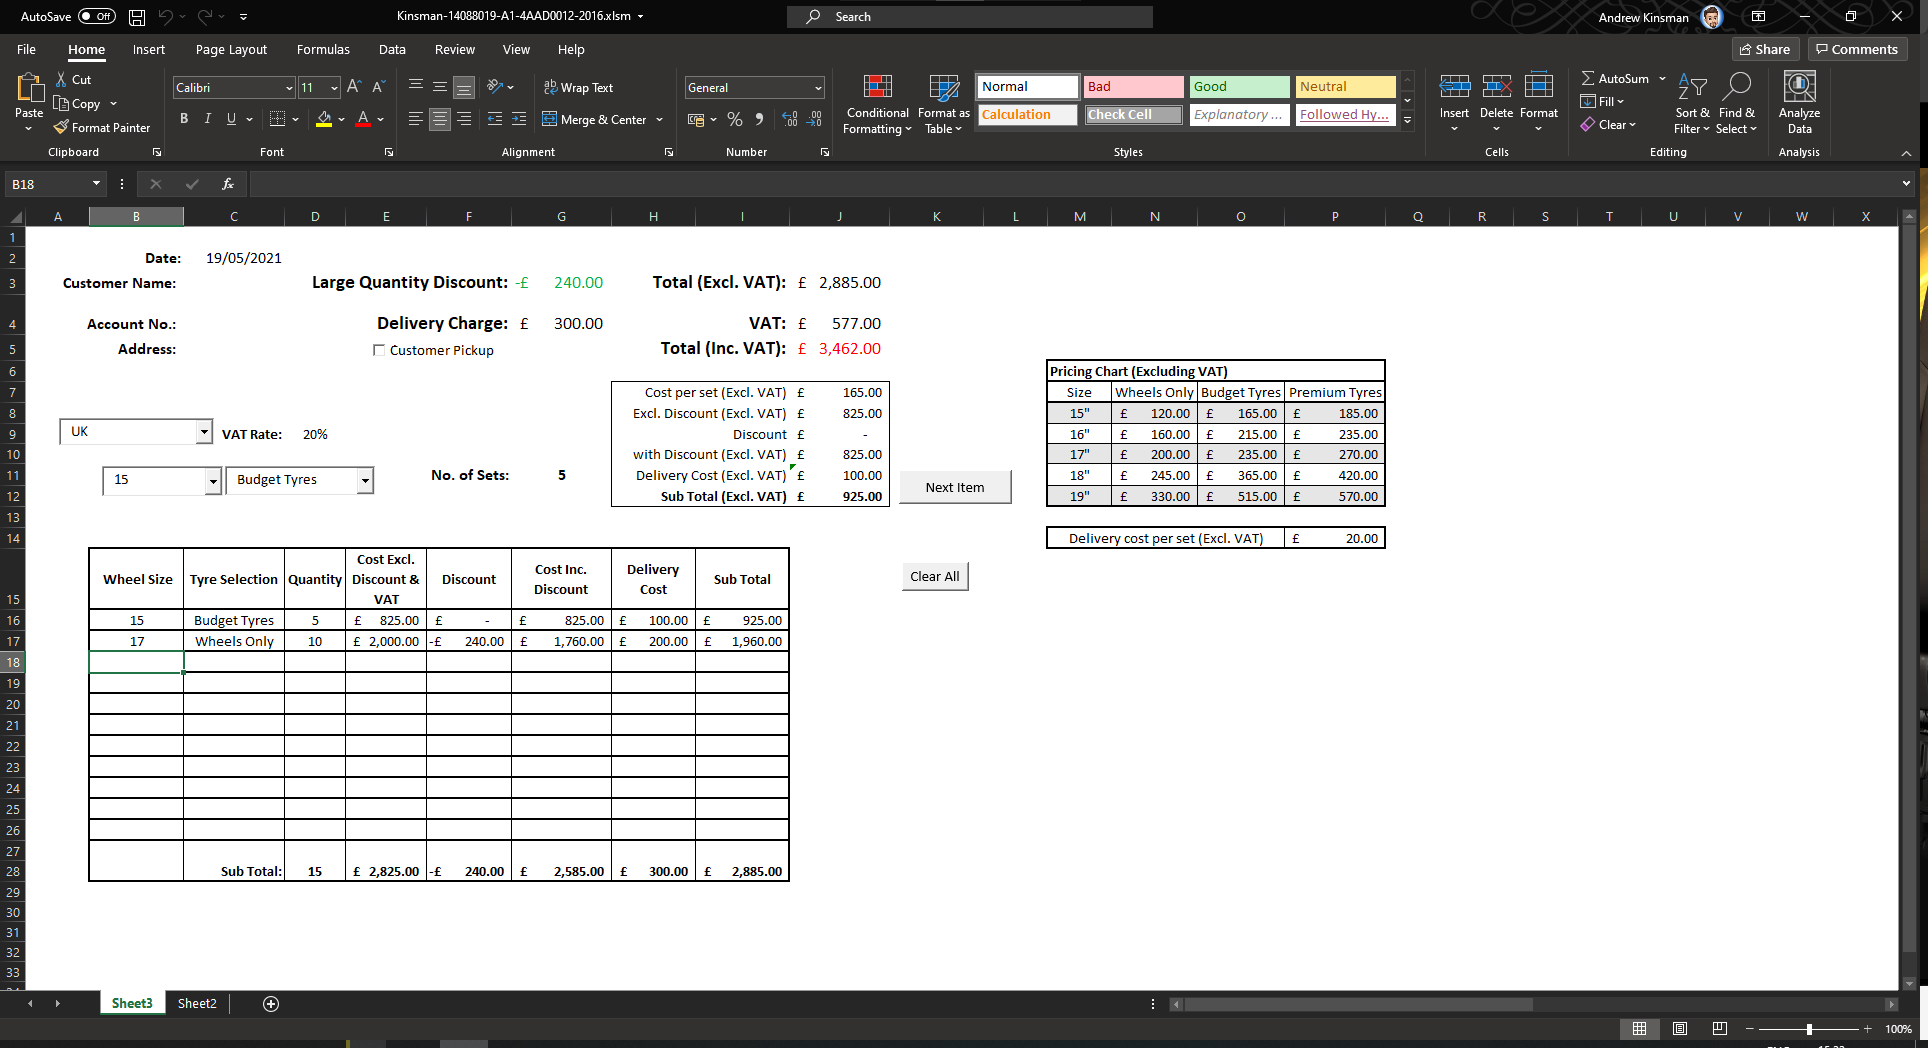Switch to the Formulas ribbon tab
This screenshot has height=1048, width=1928.
click(323, 49)
